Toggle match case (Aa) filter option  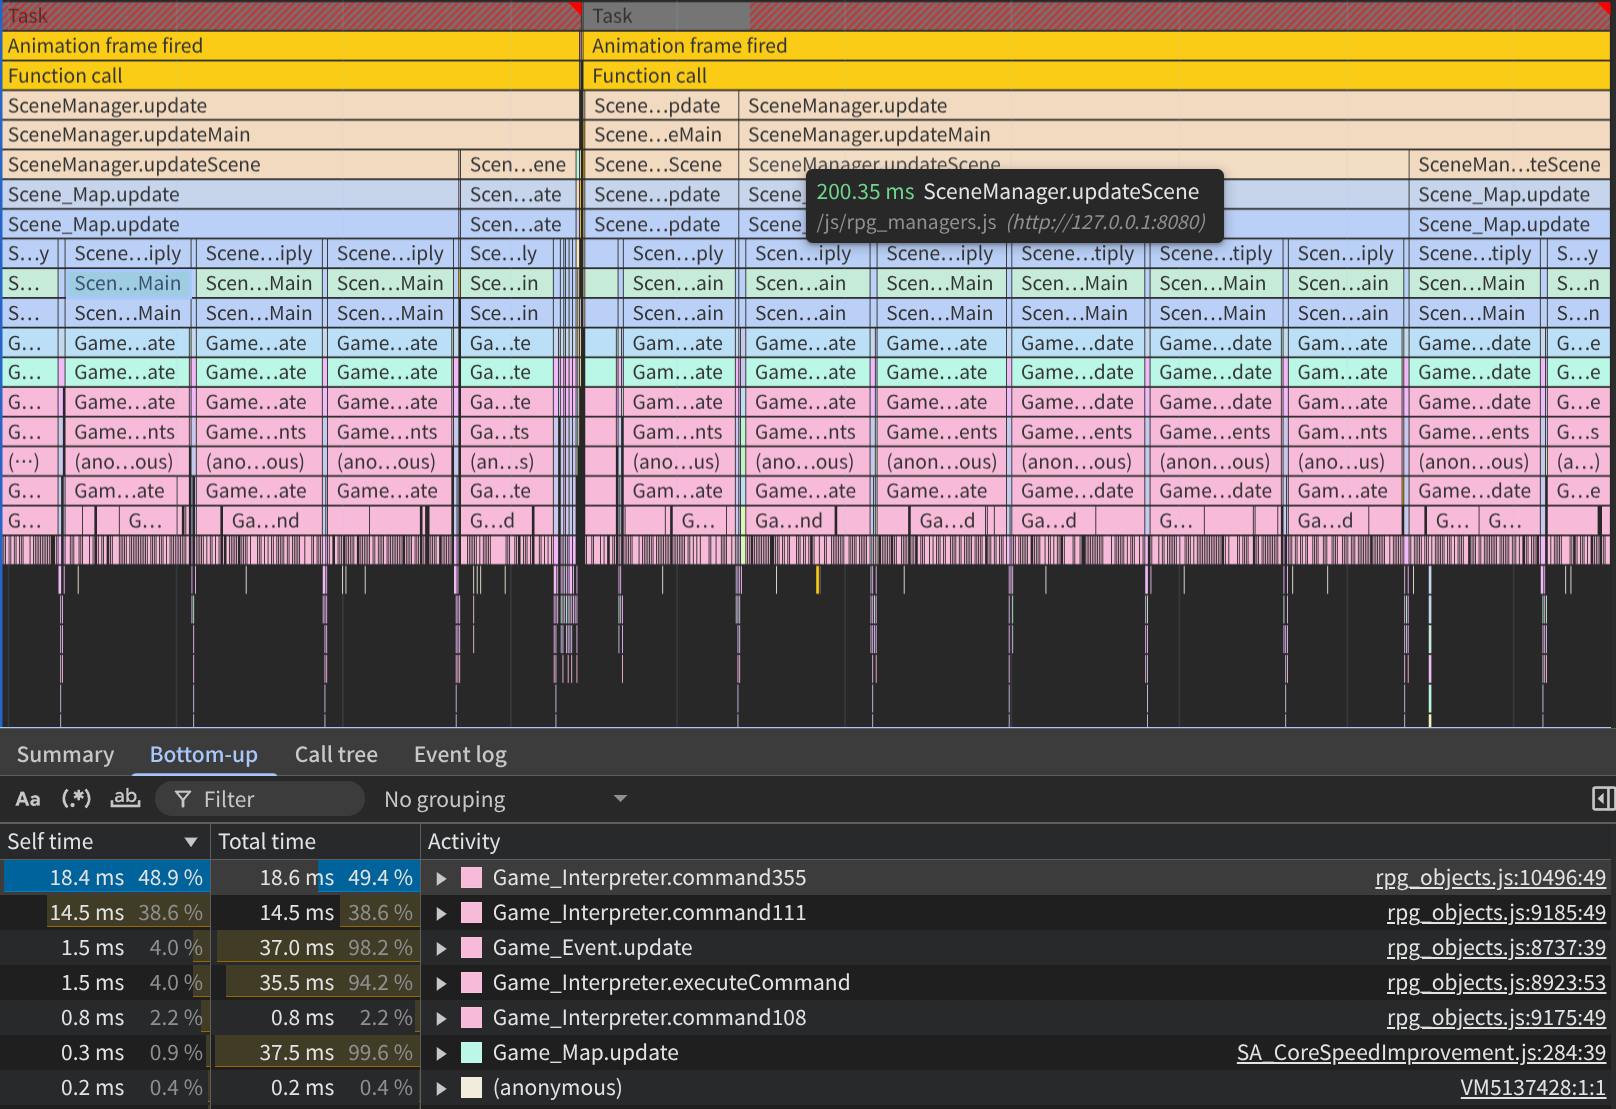click(28, 799)
